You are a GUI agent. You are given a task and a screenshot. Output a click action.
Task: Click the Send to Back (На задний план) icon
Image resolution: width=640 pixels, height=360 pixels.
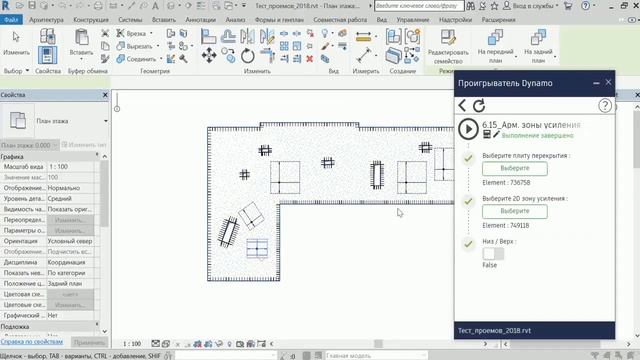pyautogui.click(x=538, y=38)
